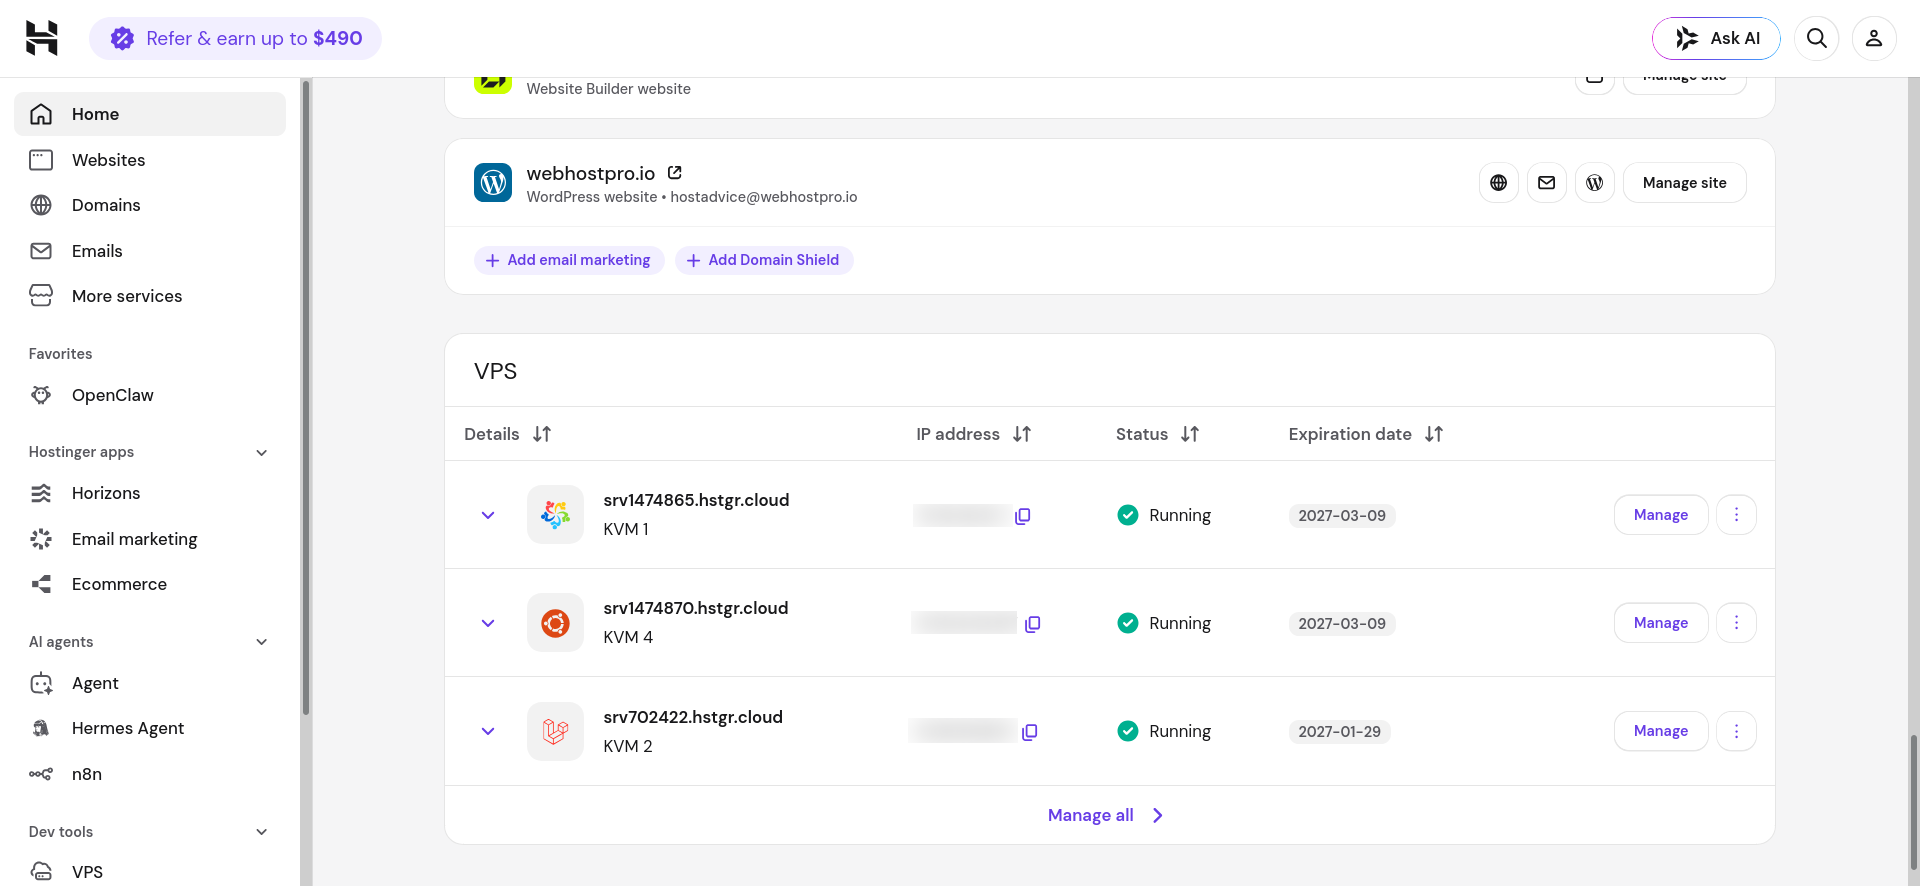Open Websites in sidebar

150,160
